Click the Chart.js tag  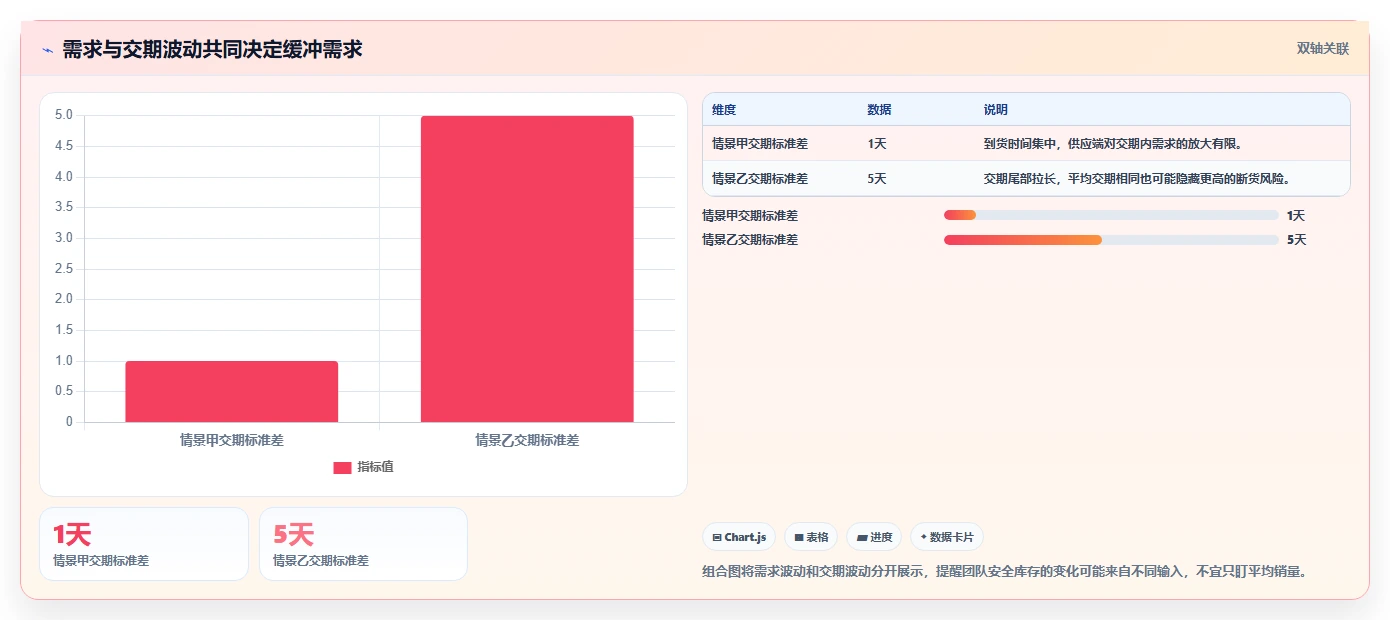(739, 537)
